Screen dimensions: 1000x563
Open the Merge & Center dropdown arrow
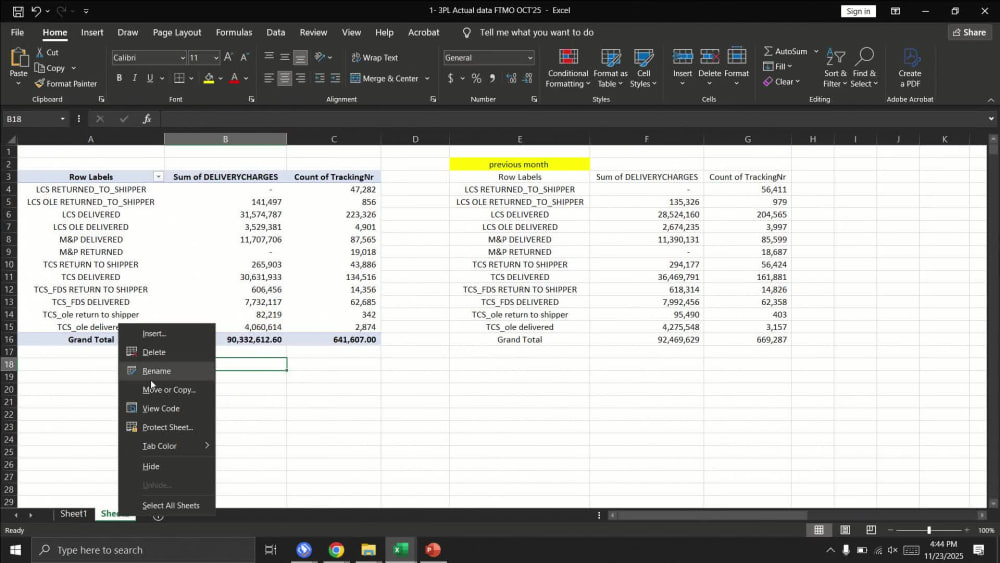[427, 78]
